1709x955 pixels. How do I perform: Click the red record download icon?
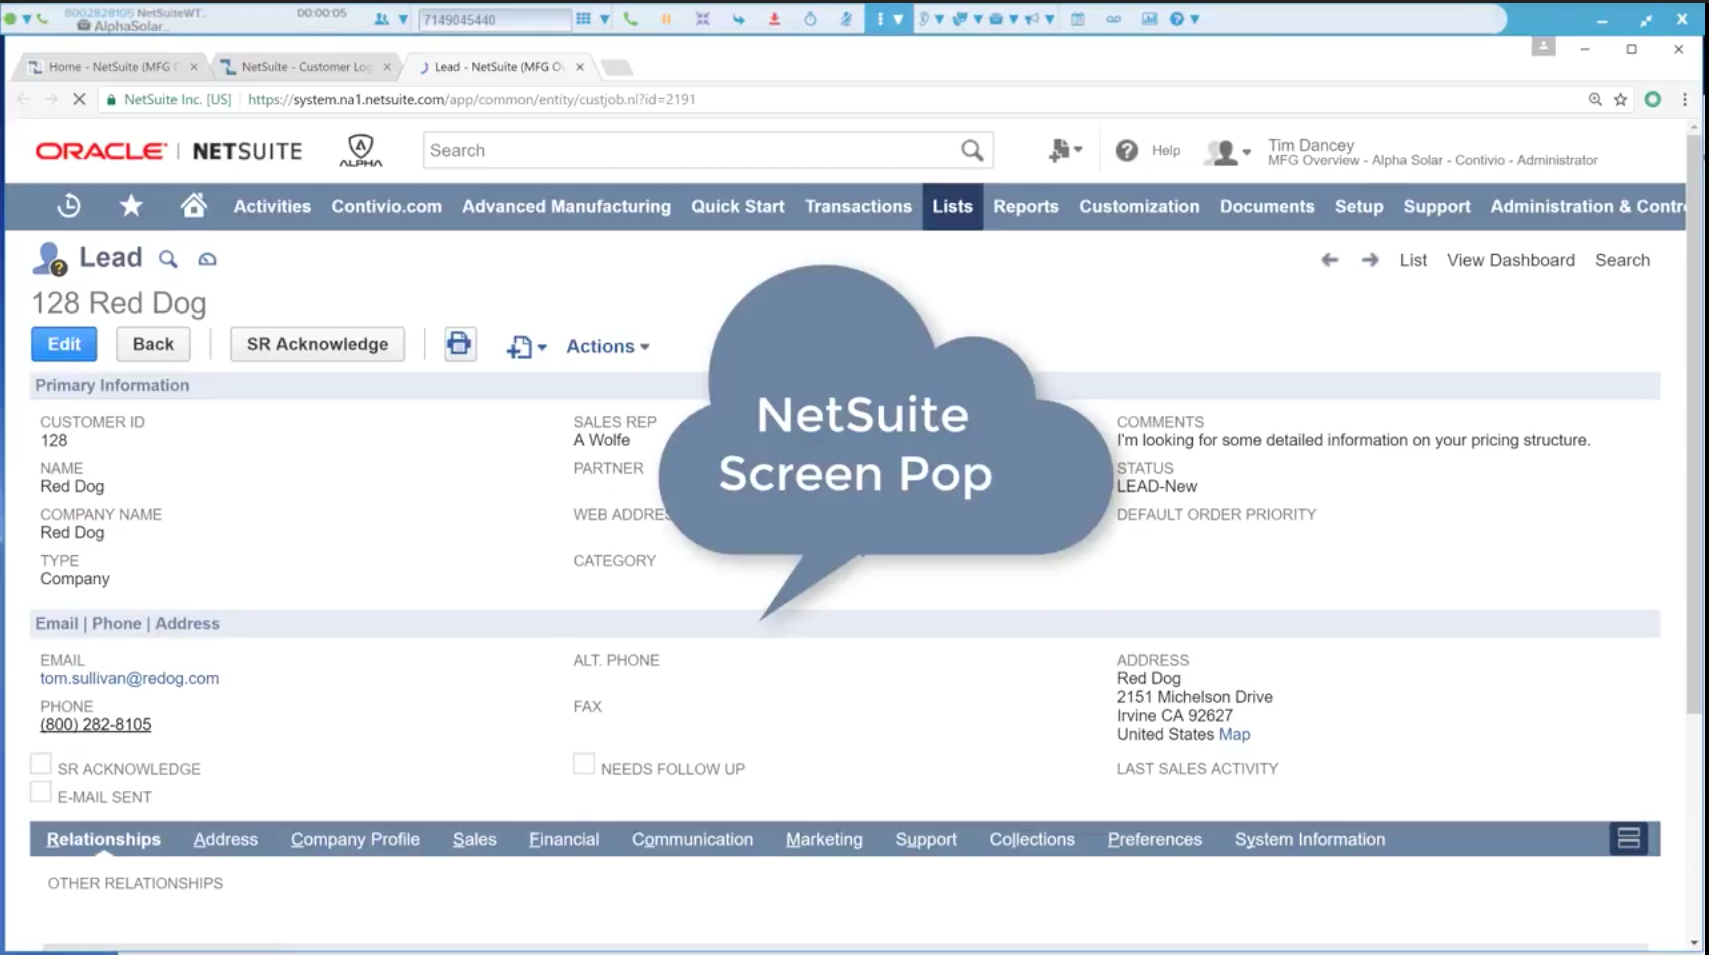(x=774, y=19)
